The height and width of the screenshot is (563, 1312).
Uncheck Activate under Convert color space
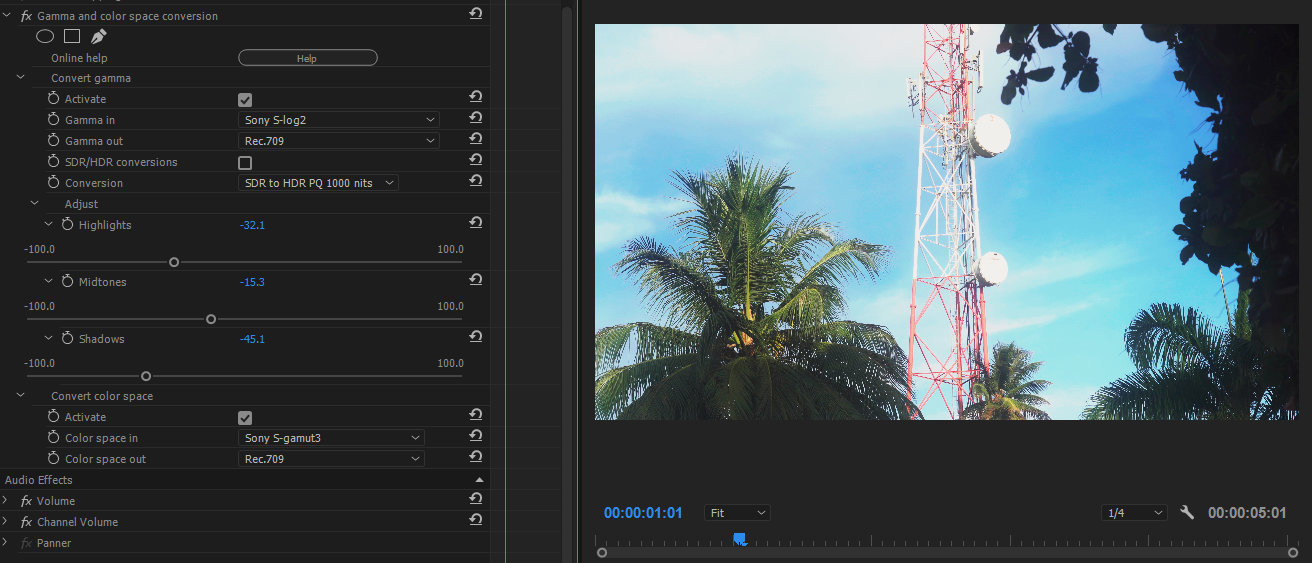[x=245, y=417]
